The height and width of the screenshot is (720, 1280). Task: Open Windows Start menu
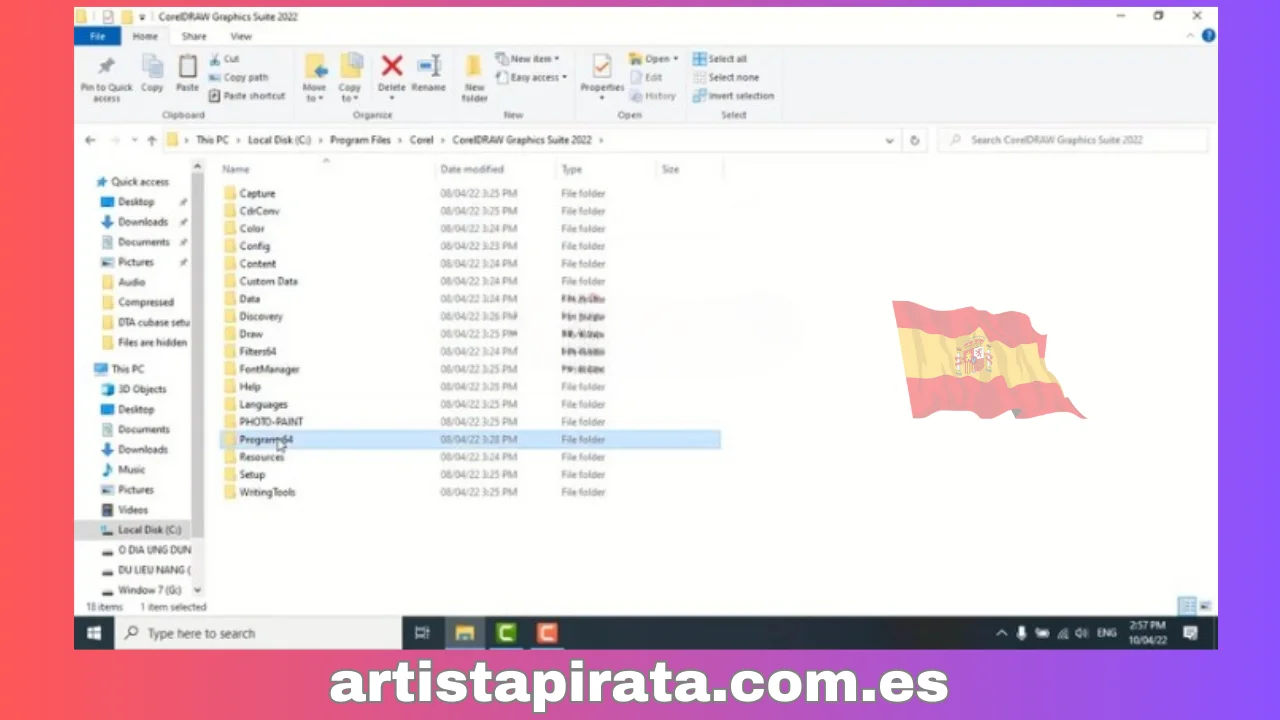pyautogui.click(x=94, y=633)
